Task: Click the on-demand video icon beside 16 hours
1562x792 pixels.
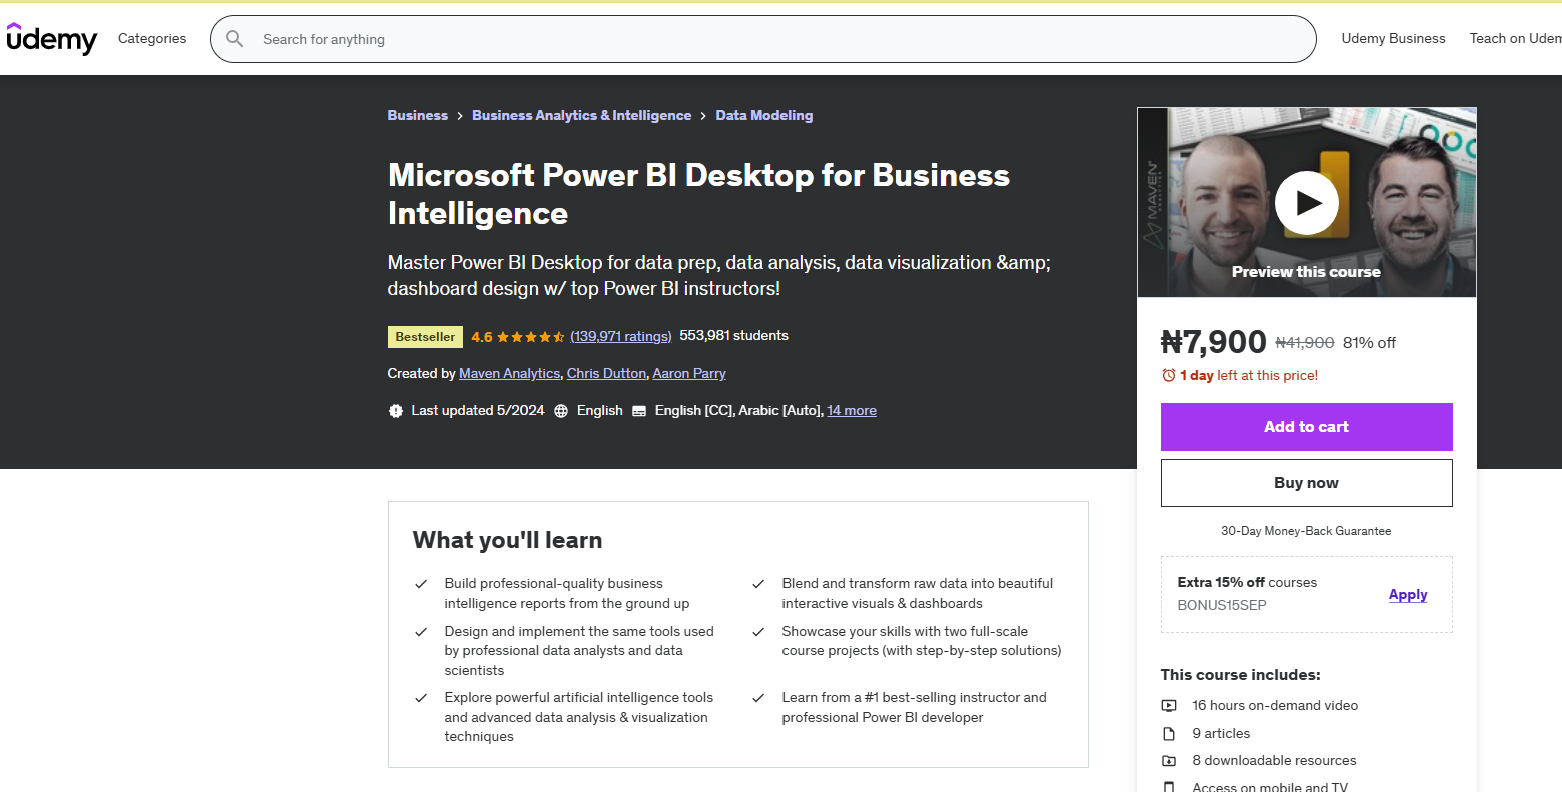Action: tap(1170, 705)
